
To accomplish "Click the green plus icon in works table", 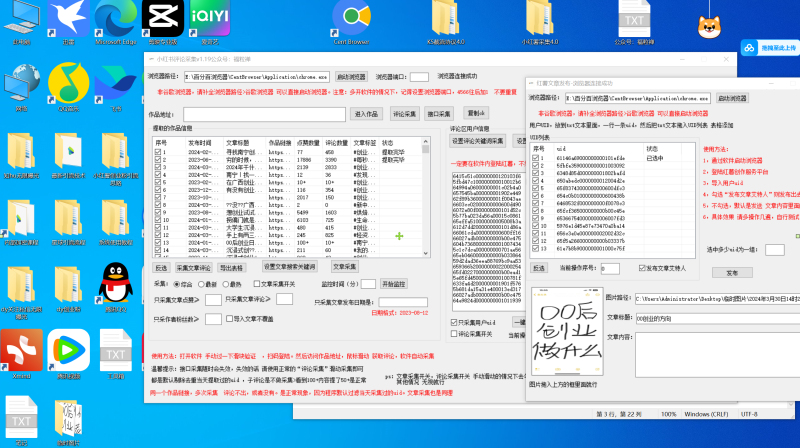I will (399, 235).
